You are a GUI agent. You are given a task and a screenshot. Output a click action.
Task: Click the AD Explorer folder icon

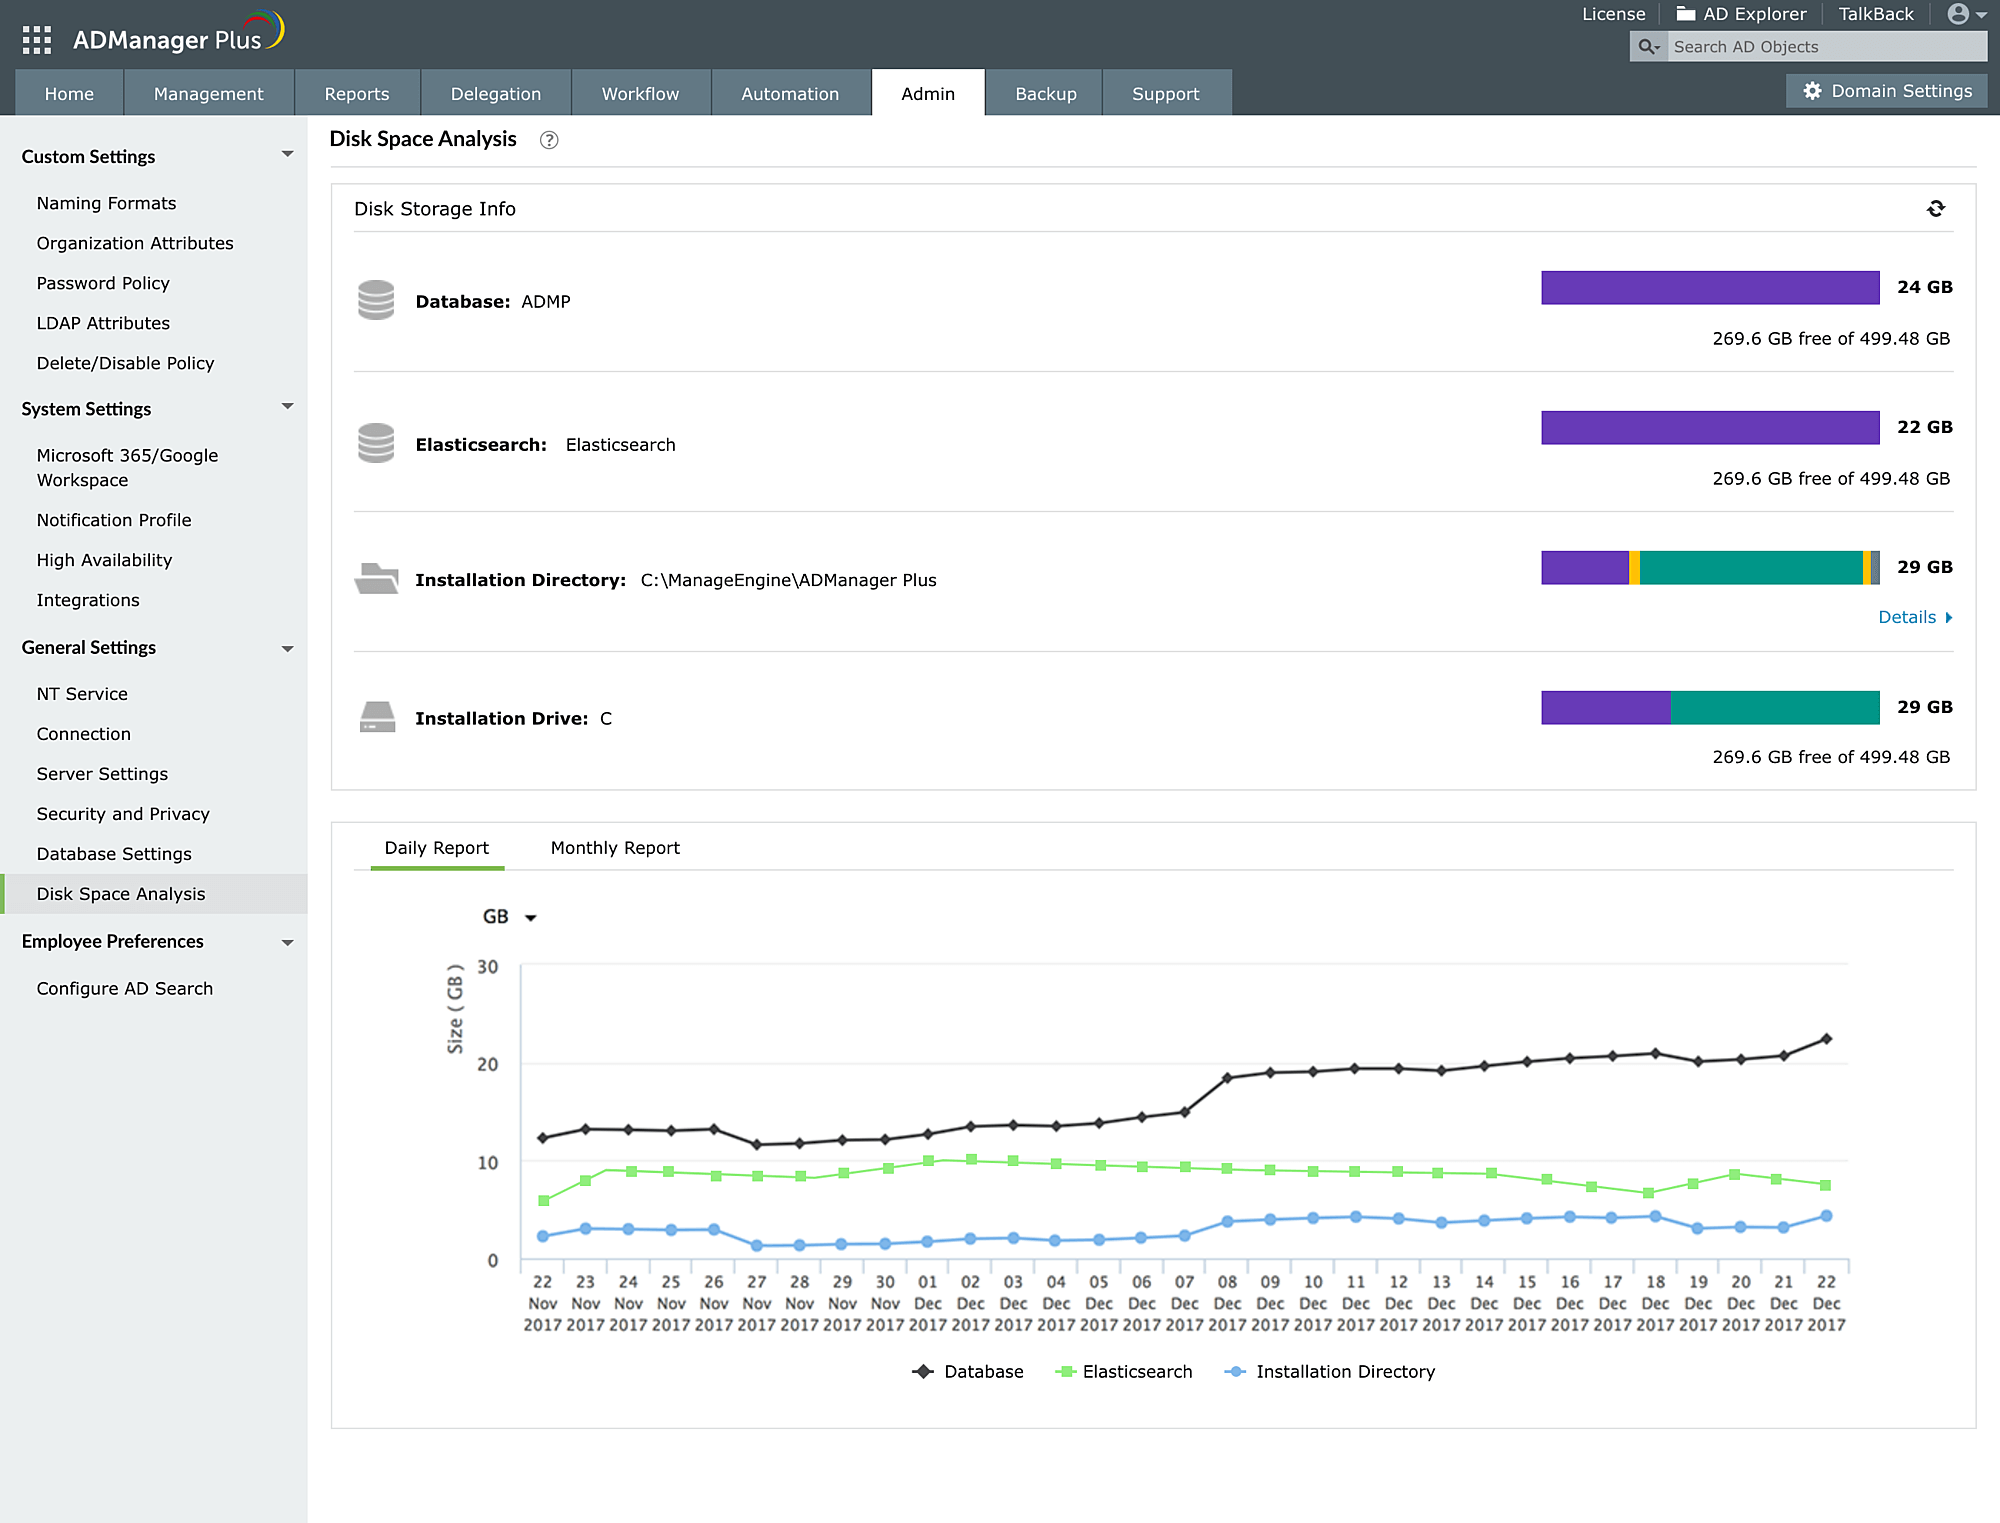[x=1686, y=14]
